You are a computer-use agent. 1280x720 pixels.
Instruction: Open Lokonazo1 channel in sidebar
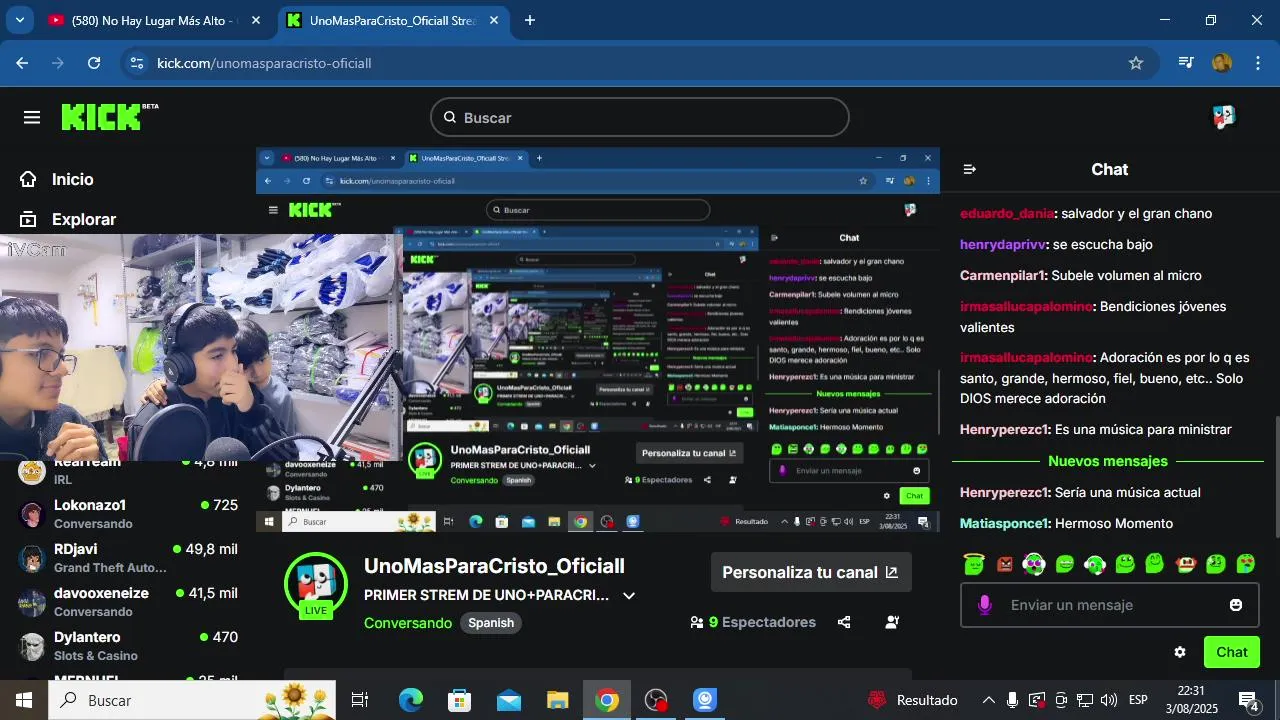(x=128, y=514)
